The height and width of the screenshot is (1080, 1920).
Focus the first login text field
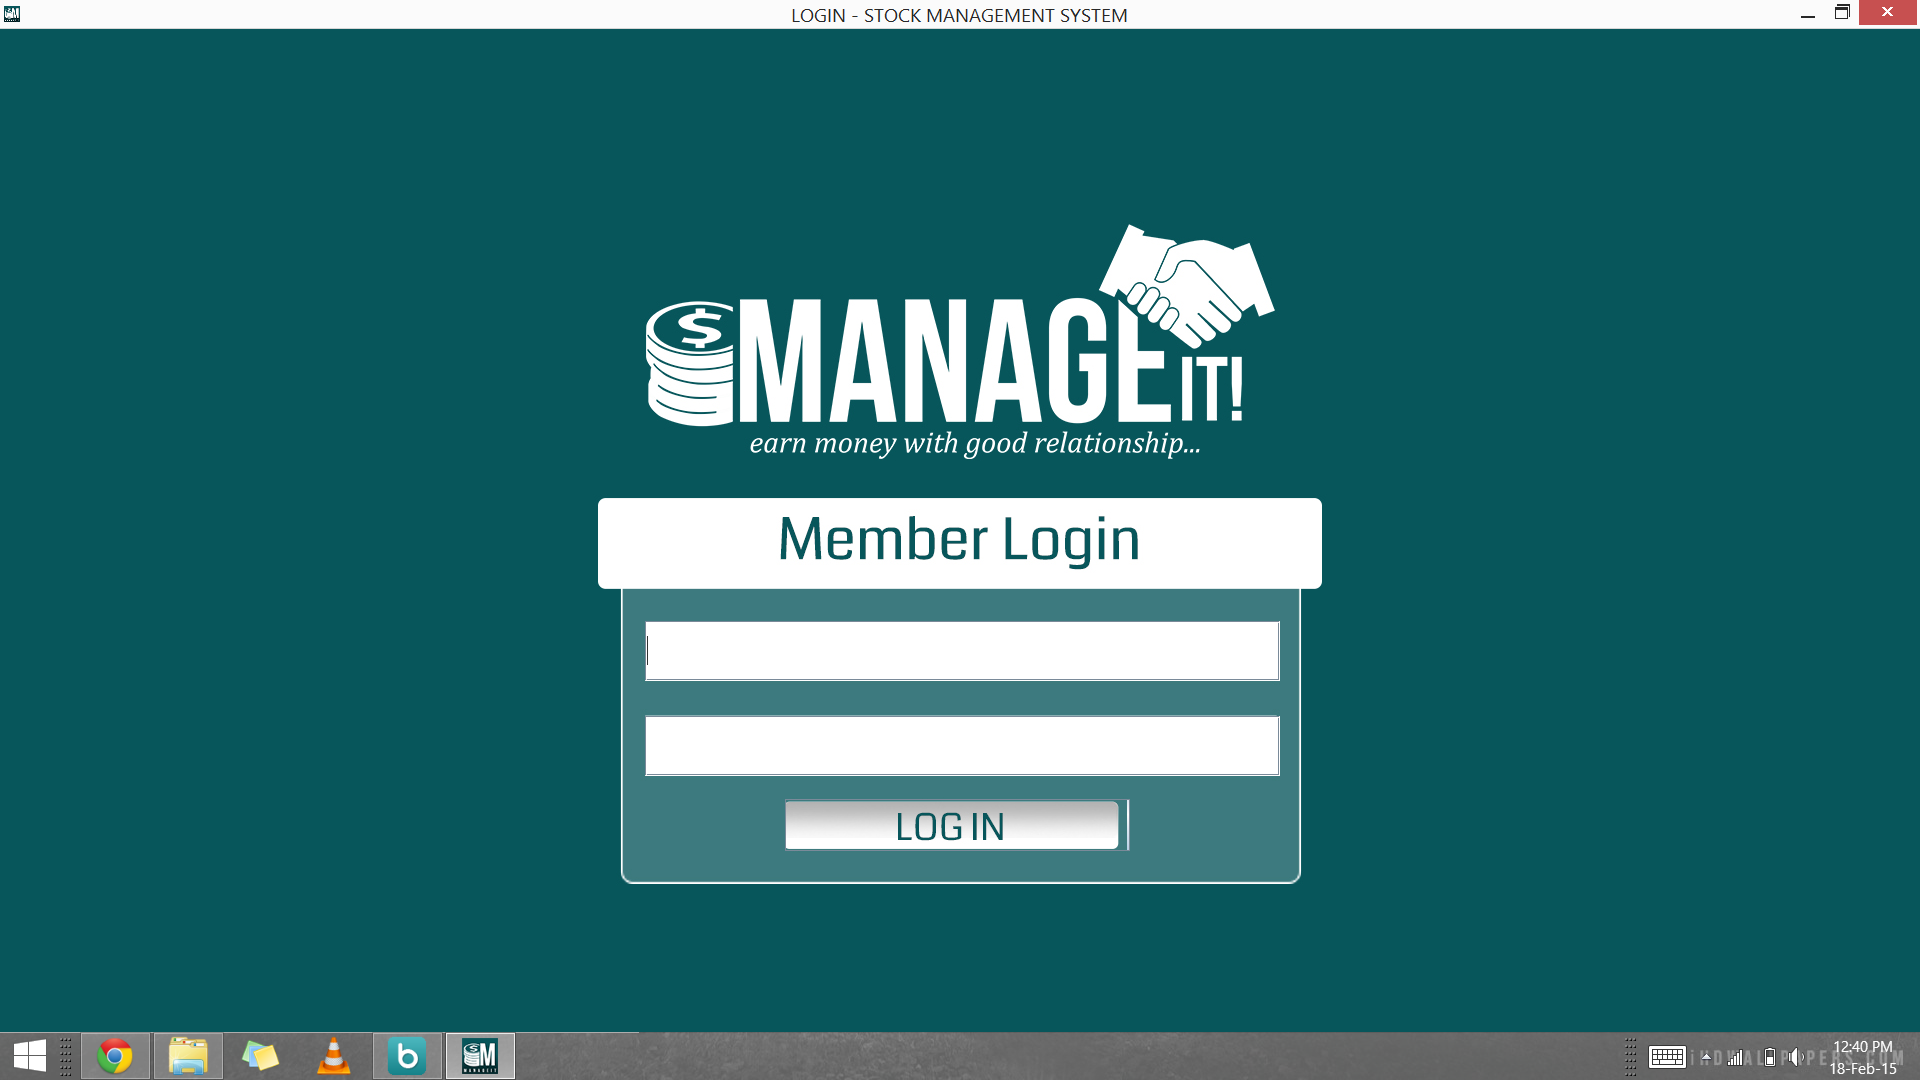(x=962, y=651)
